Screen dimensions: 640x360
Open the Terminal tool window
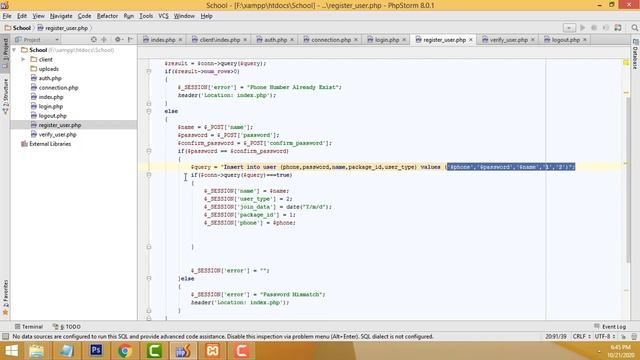(x=29, y=327)
